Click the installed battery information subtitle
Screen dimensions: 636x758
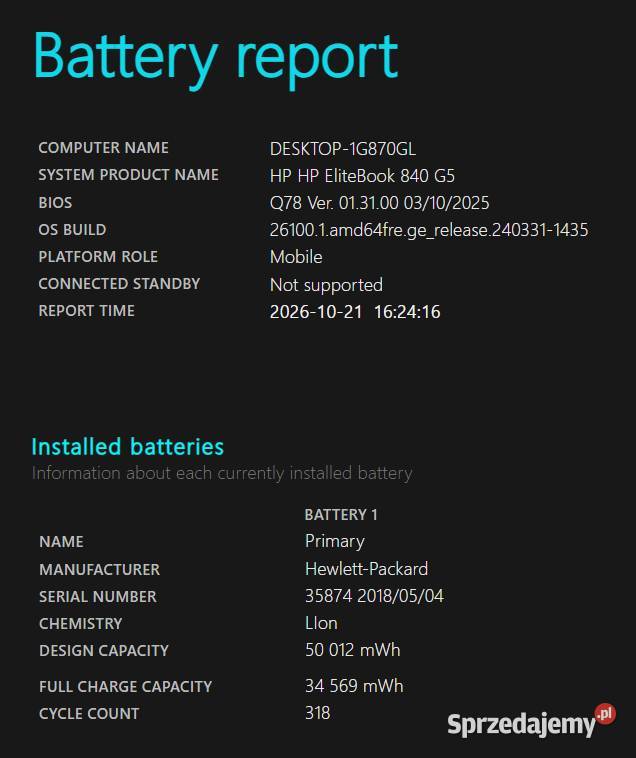coord(222,473)
